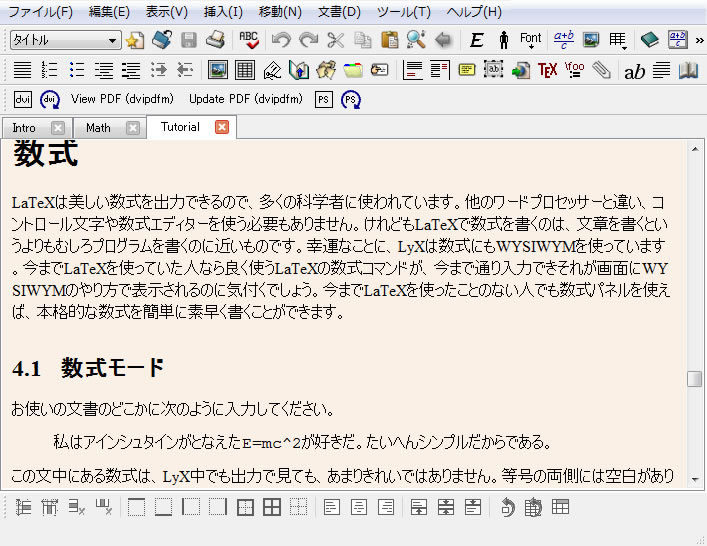Open the Font dropdown button
707x546 pixels.
click(x=531, y=40)
